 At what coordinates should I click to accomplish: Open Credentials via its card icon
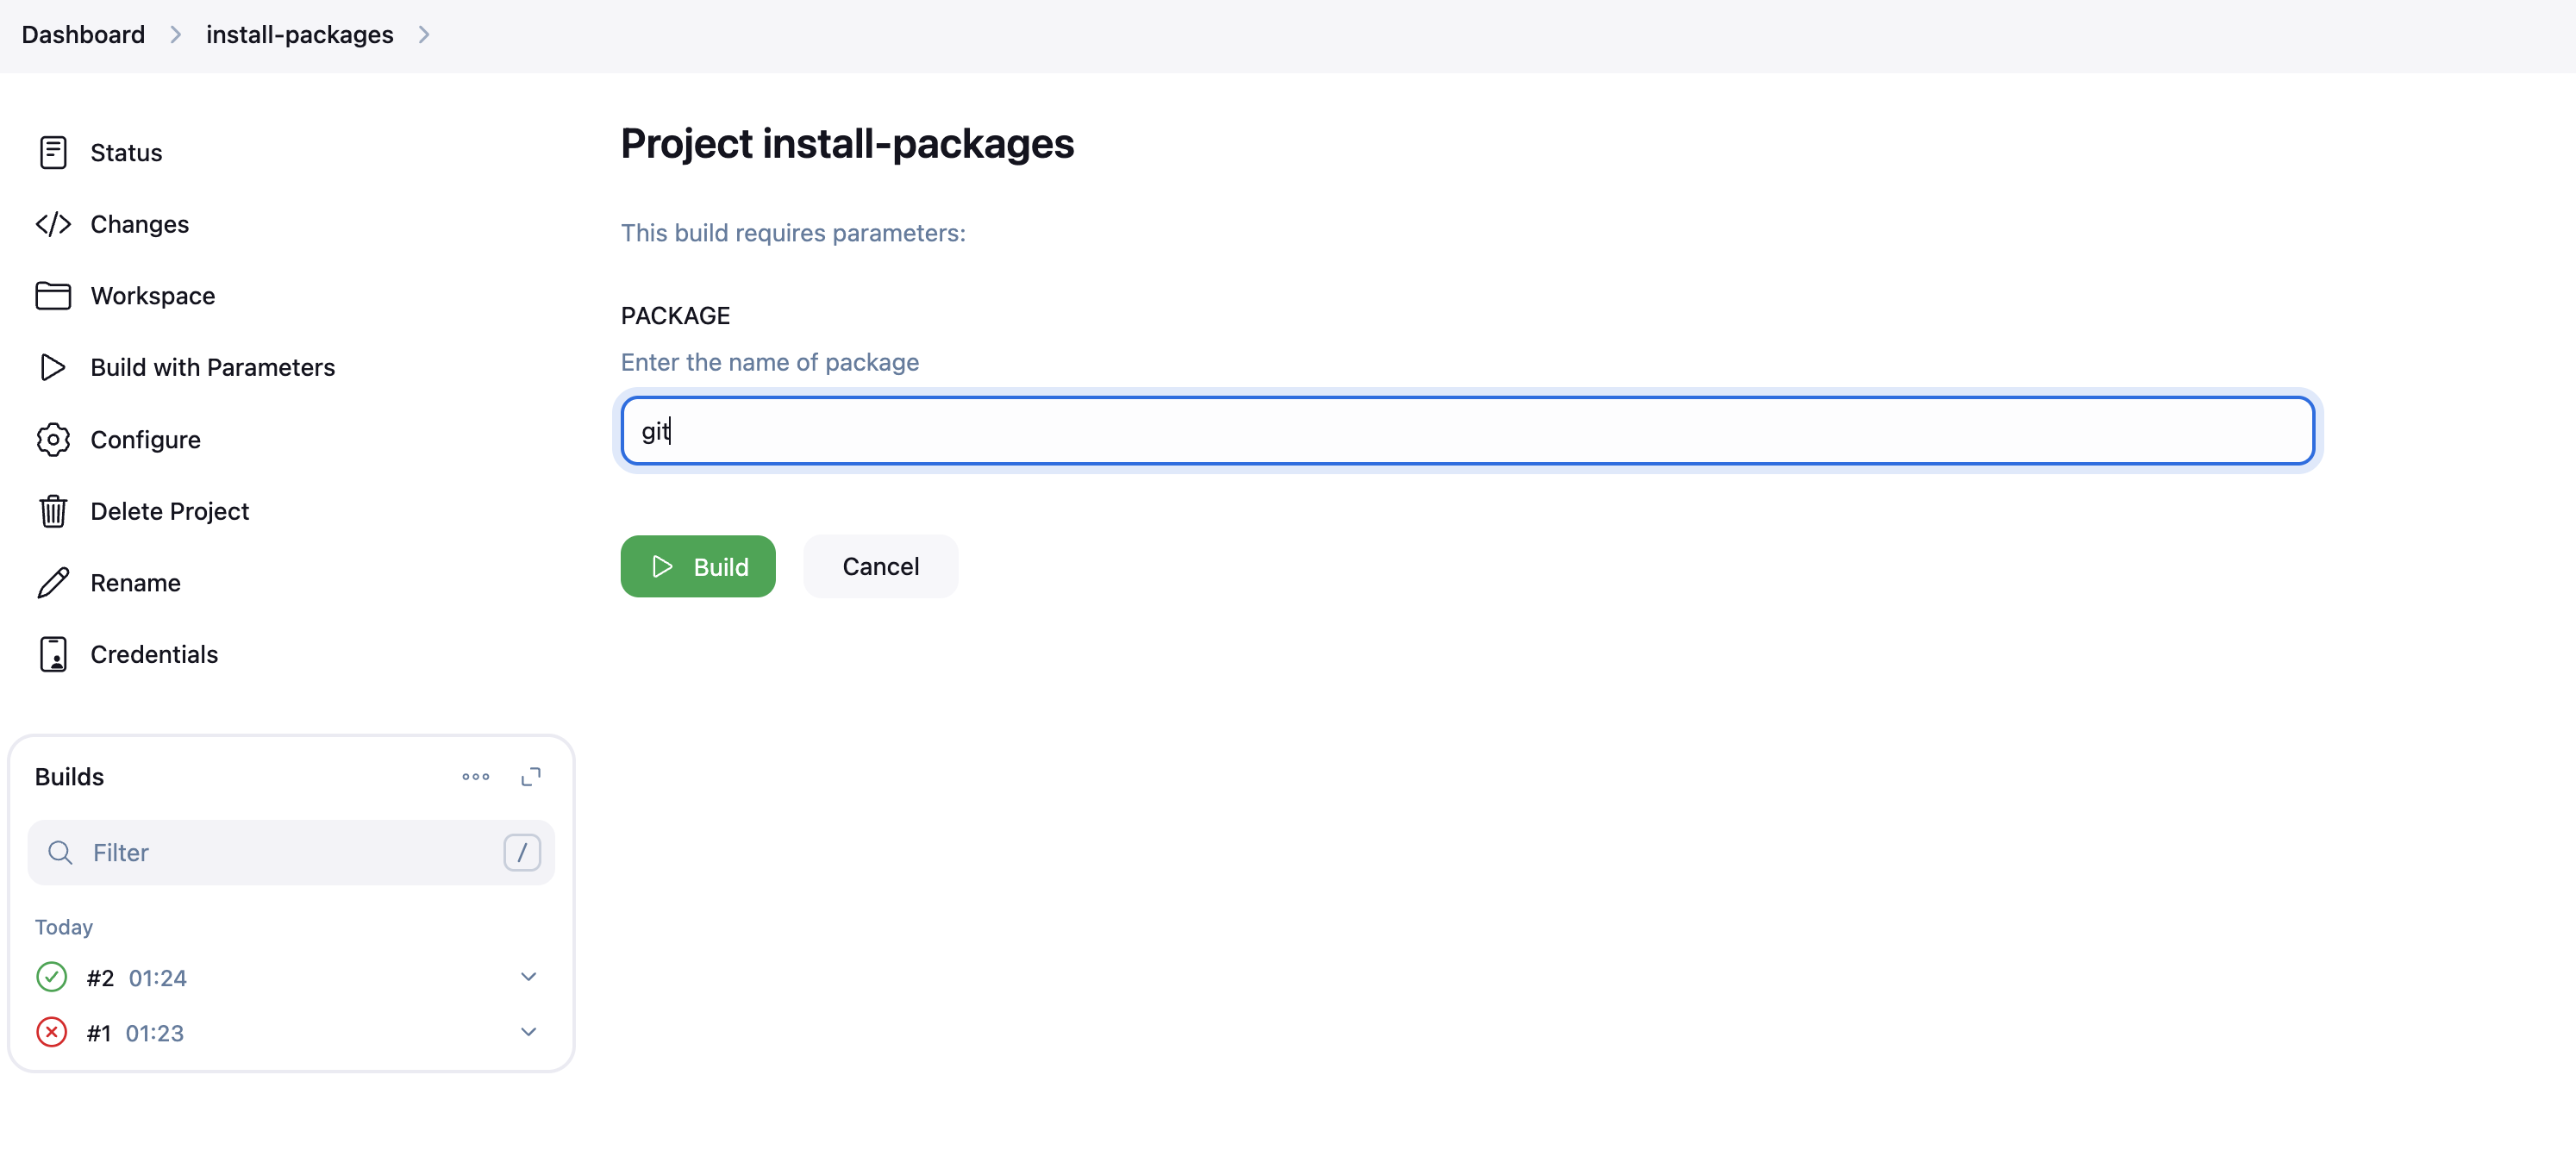pyautogui.click(x=53, y=654)
